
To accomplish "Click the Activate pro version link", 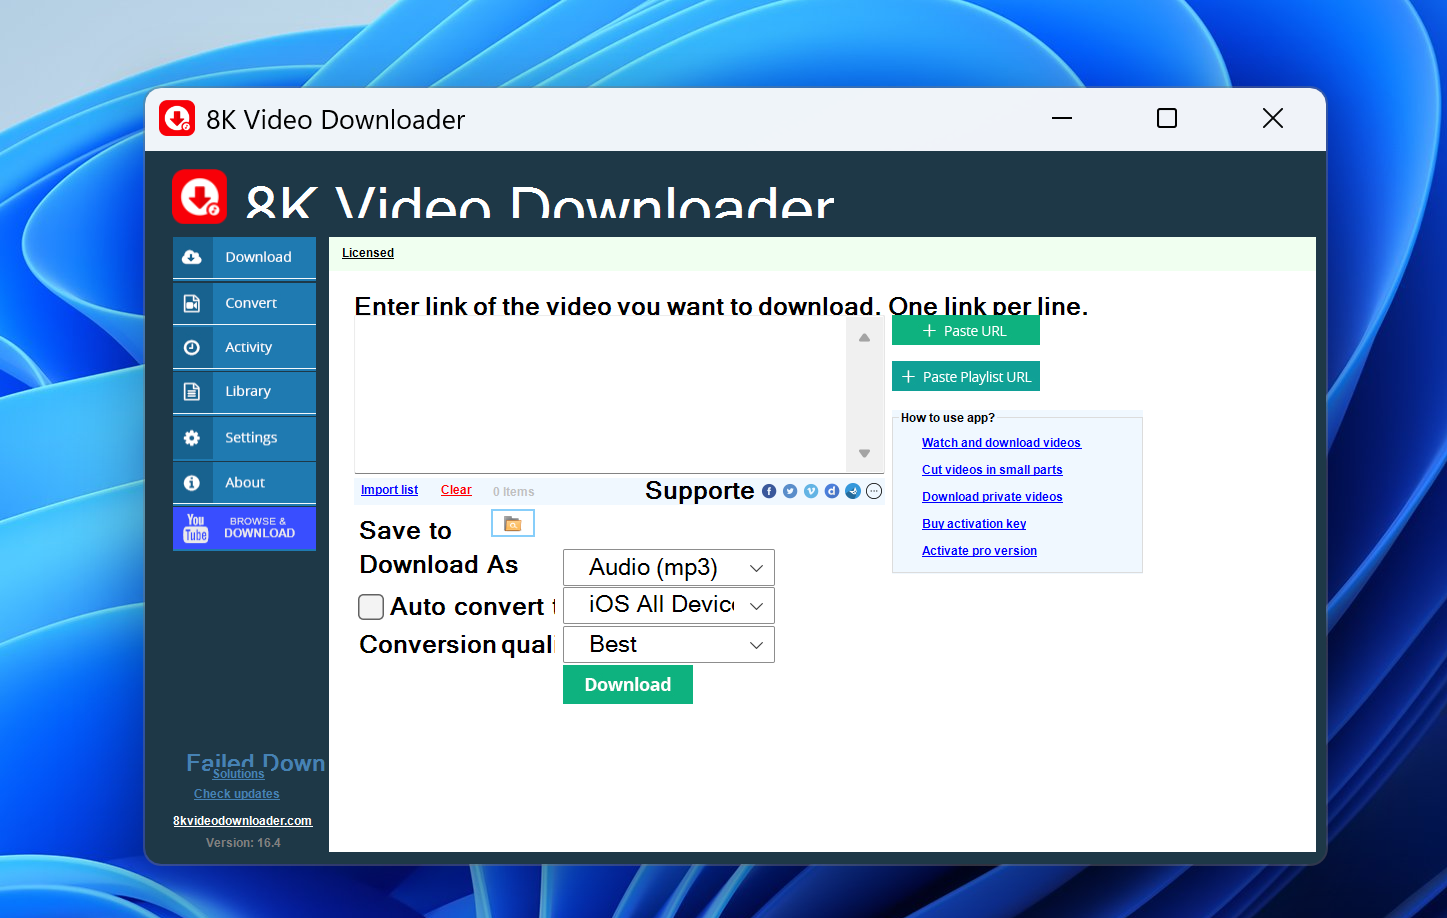I will coord(979,551).
